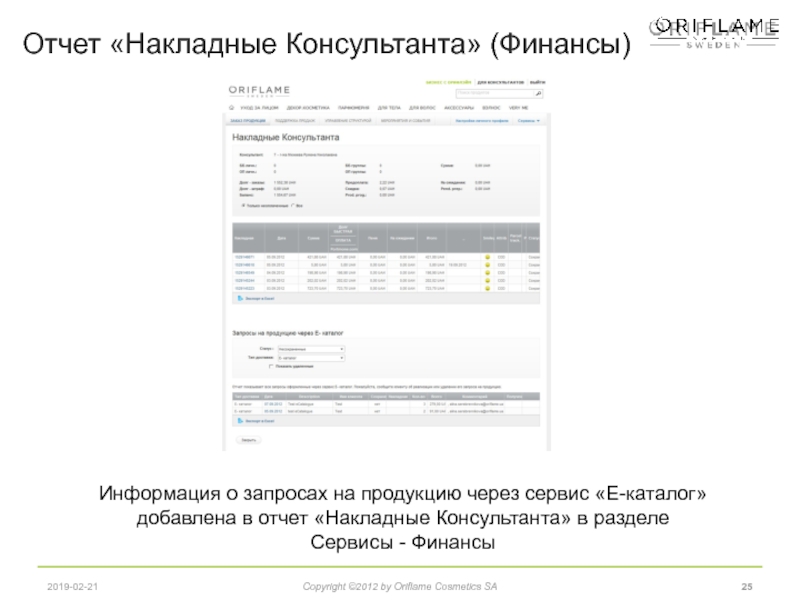Open the invoice number link with sum 421,00
The image size is (800, 600).
(x=244, y=257)
